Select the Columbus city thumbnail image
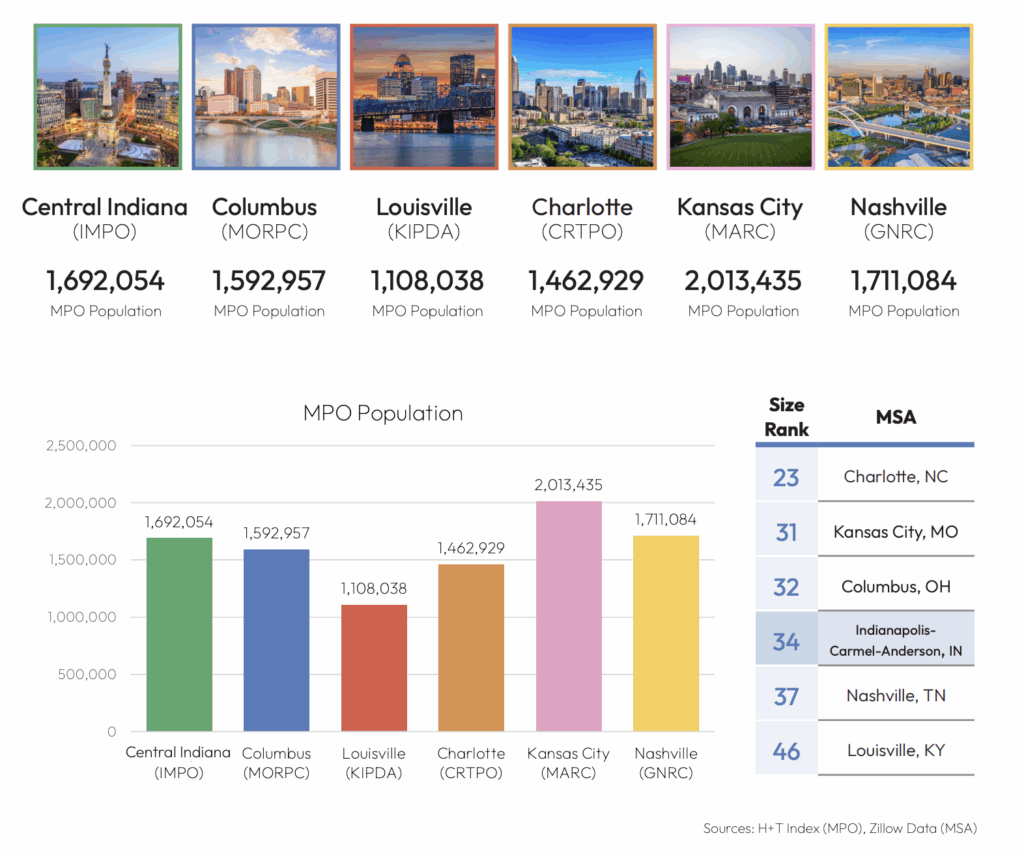Screen dimensions: 1024x859 [266, 97]
